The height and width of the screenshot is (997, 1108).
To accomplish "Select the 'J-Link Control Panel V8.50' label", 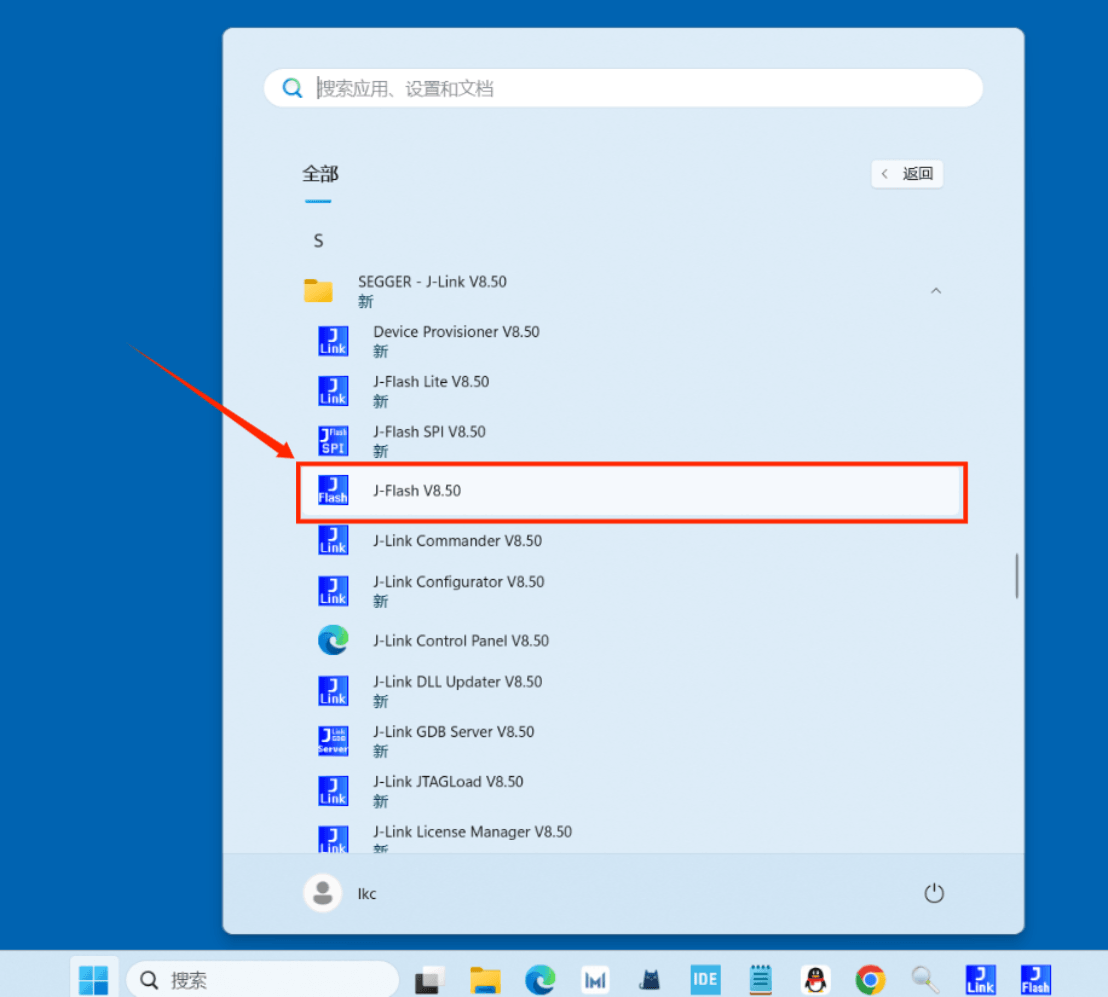I will (461, 641).
